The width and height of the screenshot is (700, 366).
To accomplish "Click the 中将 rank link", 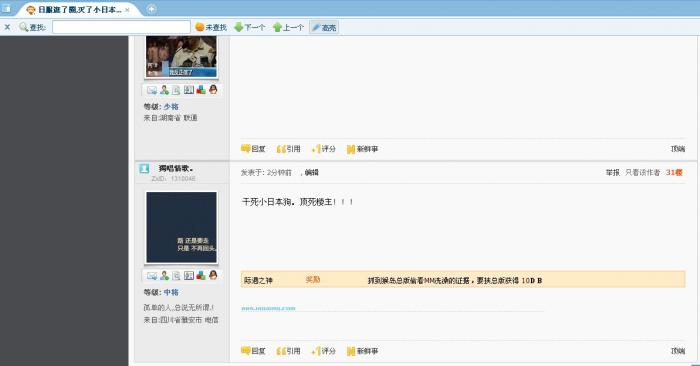I will [x=171, y=292].
